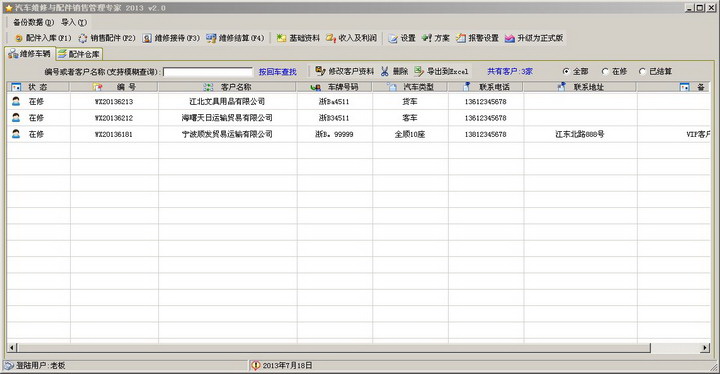Click the person icon for WX20136181 row
Image resolution: width=720 pixels, height=374 pixels.
16,134
